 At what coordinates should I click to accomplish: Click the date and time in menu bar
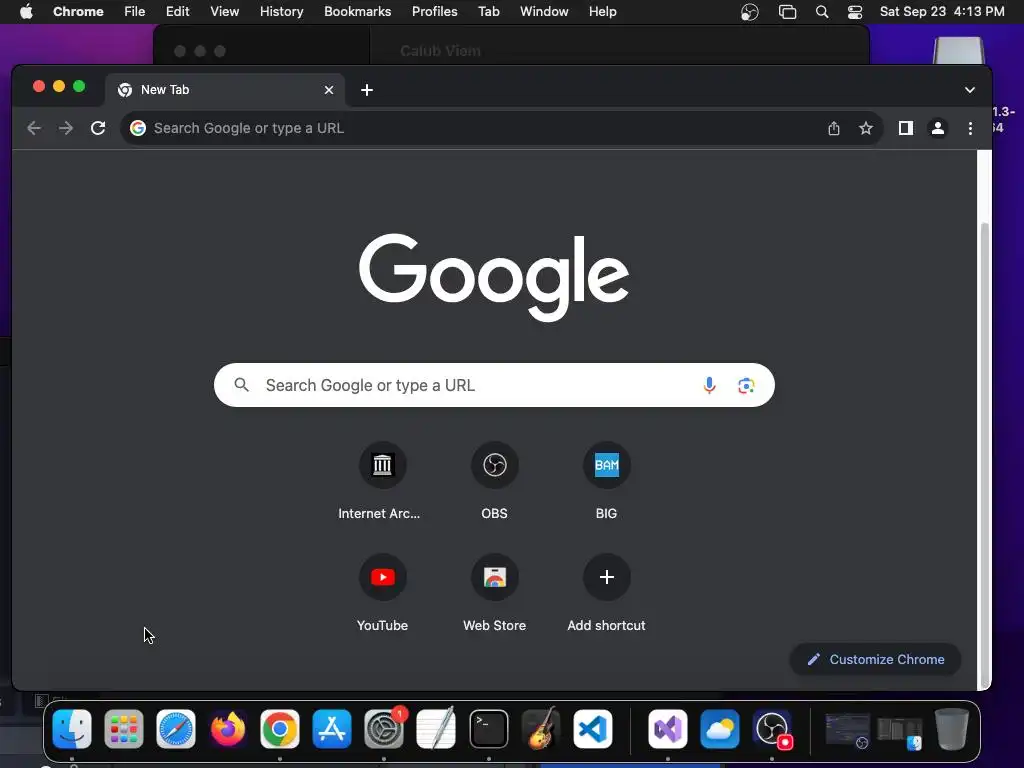[x=942, y=12]
